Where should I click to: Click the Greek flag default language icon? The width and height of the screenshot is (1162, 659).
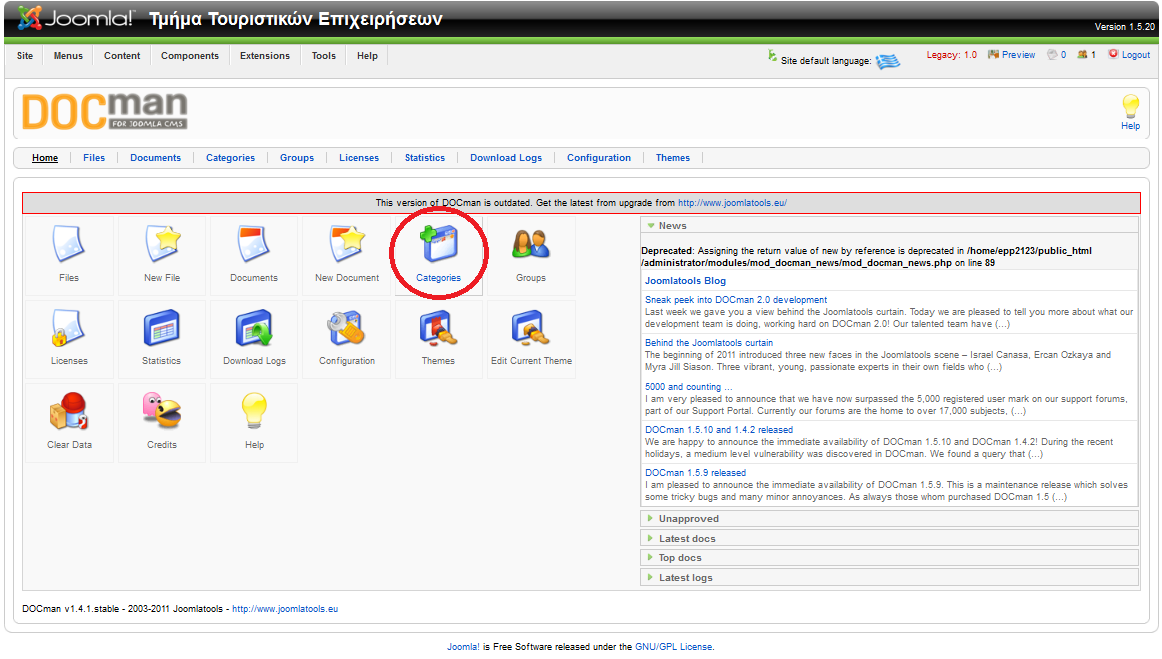[888, 62]
